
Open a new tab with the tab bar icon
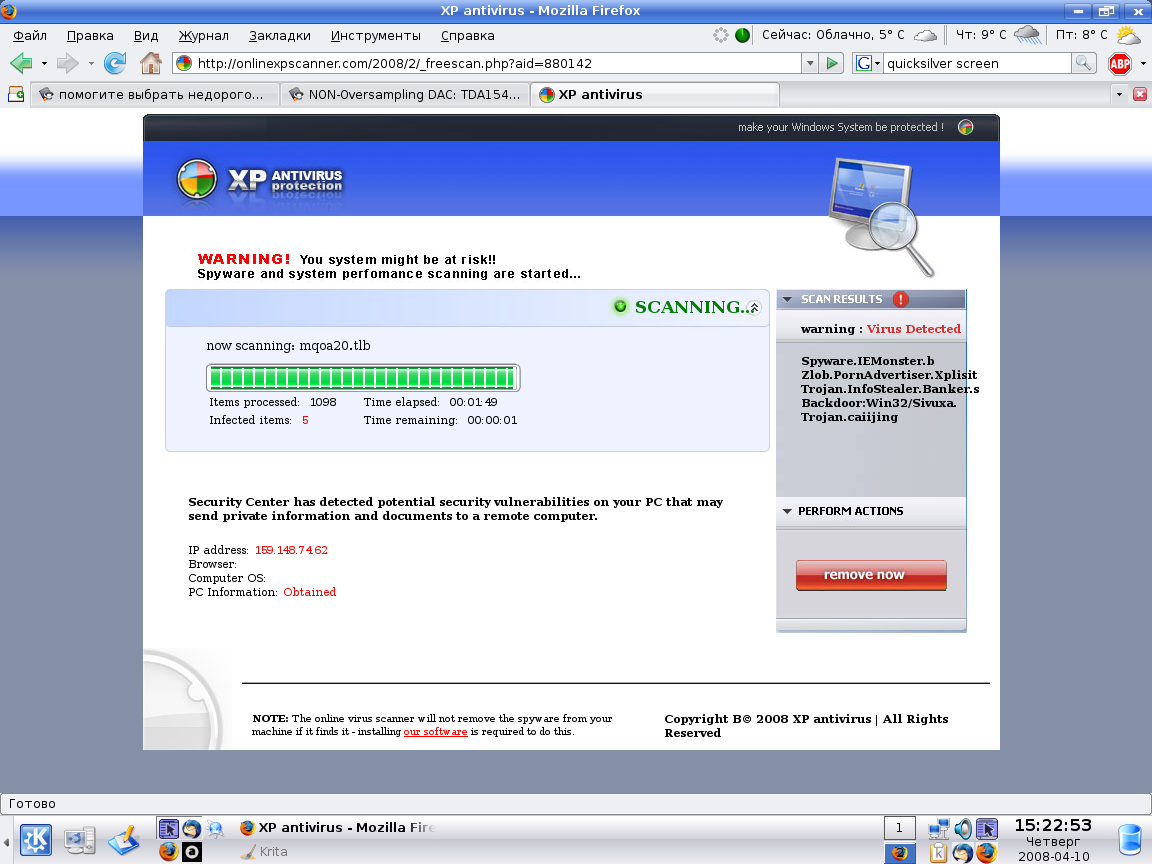click(x=15, y=94)
